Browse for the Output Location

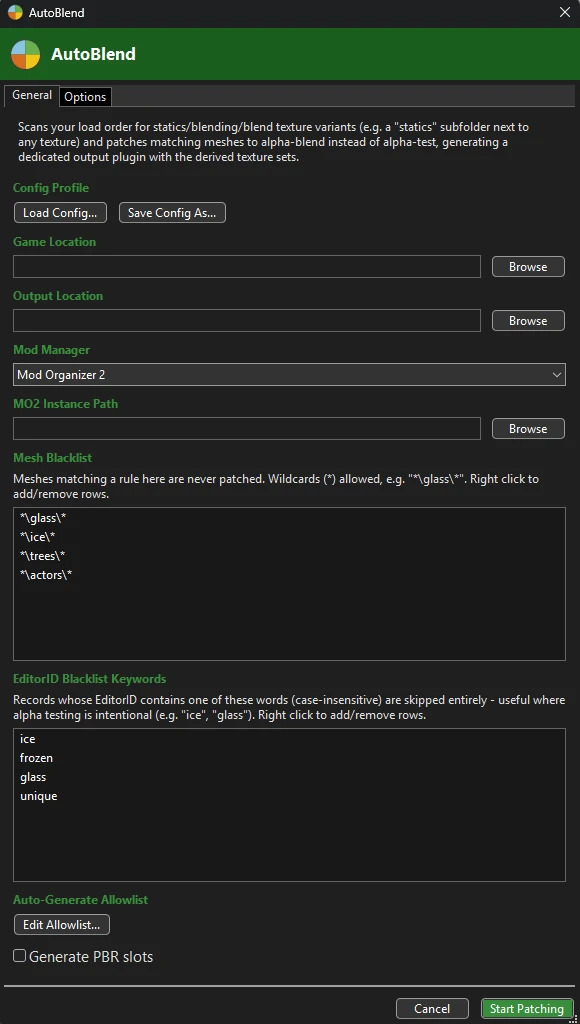coord(528,321)
